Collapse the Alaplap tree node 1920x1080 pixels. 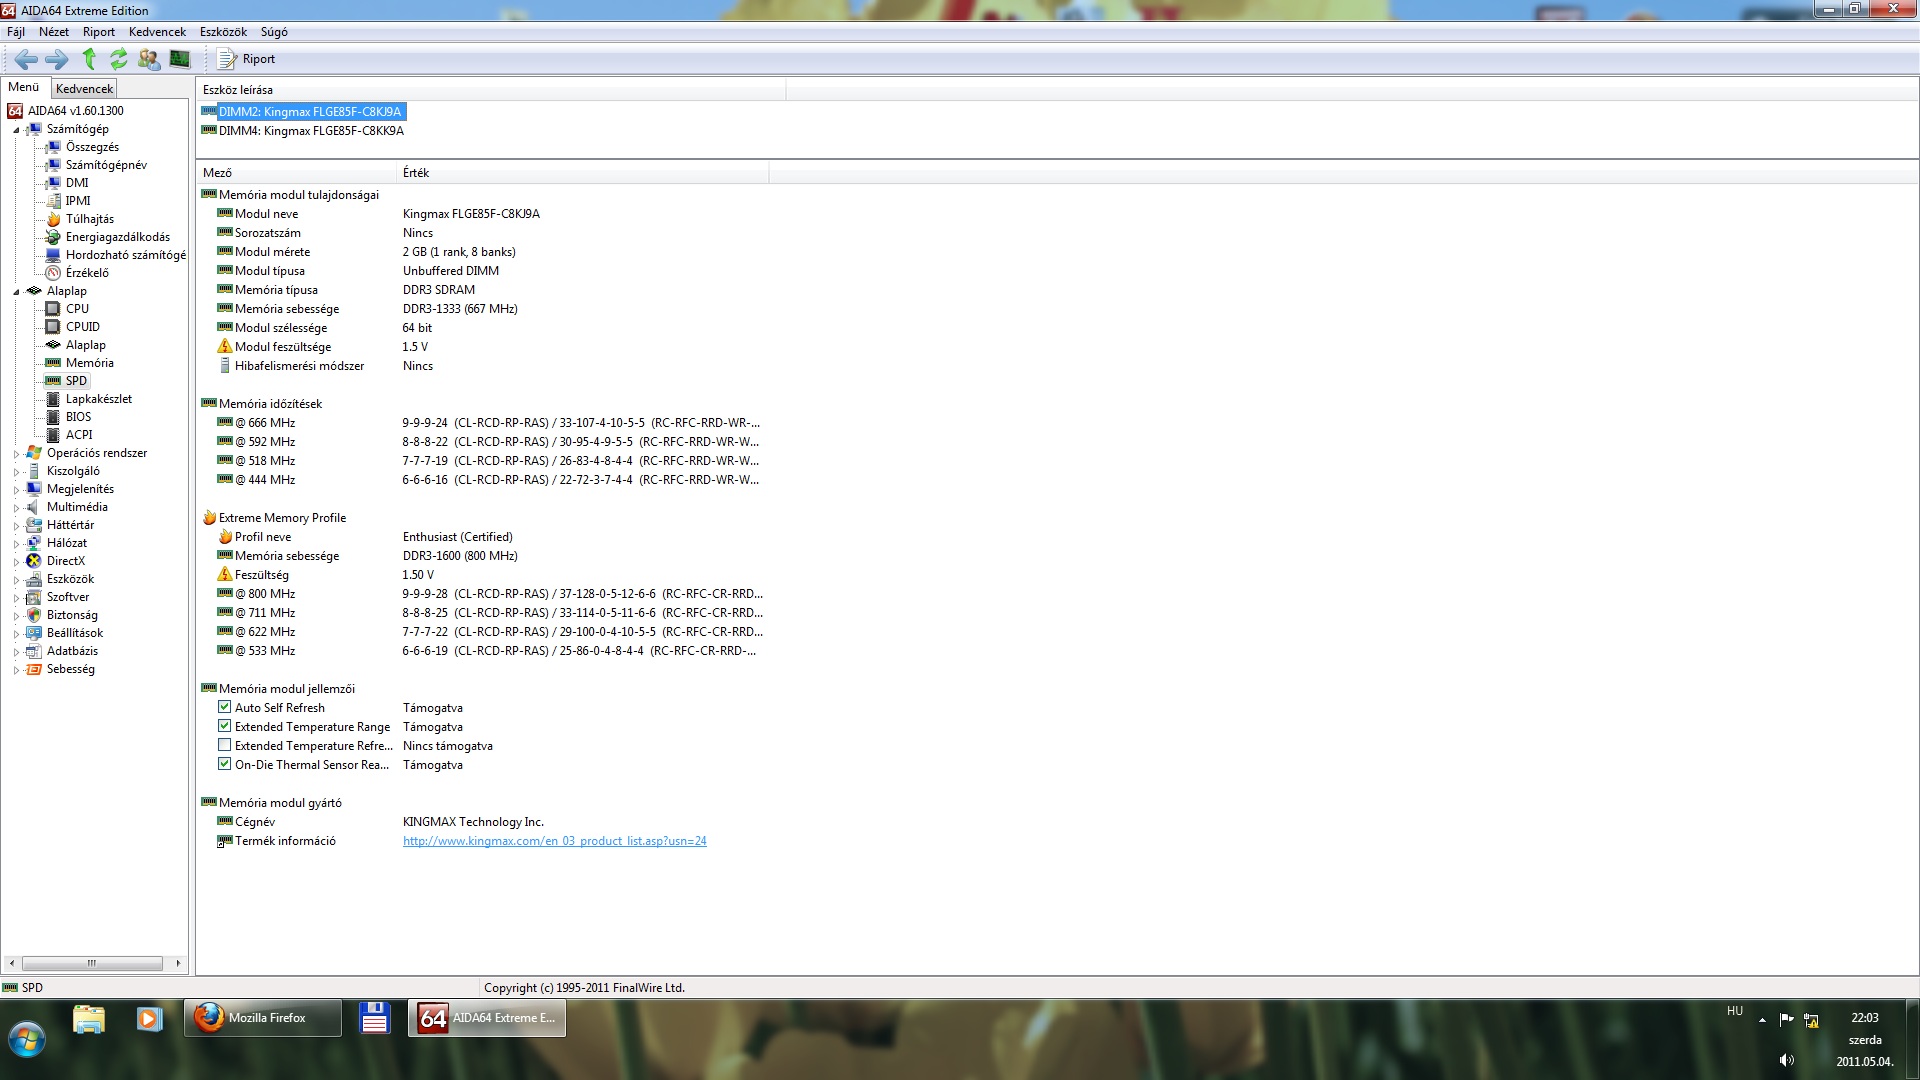click(x=16, y=292)
